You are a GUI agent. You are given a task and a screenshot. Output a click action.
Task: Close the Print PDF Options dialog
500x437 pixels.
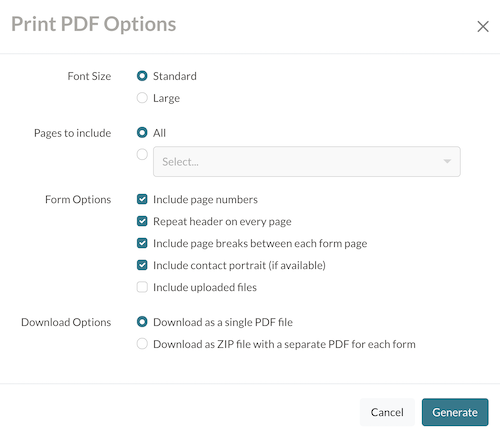click(483, 26)
